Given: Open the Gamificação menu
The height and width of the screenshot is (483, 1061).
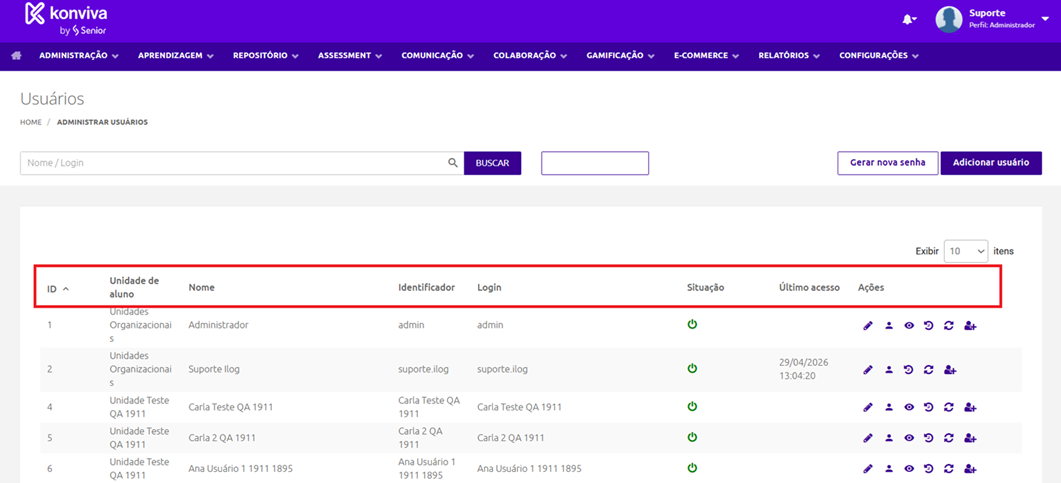Looking at the screenshot, I should coord(620,56).
